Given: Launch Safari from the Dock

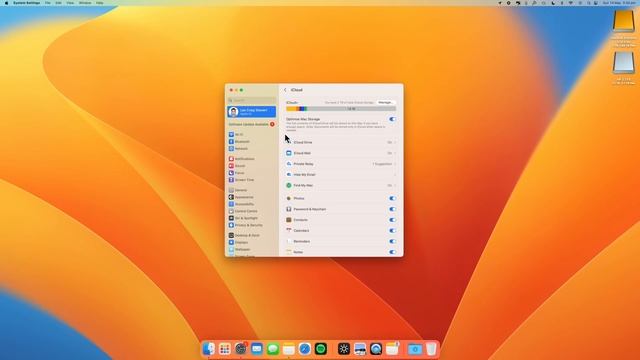Looking at the screenshot, I should click(304, 349).
